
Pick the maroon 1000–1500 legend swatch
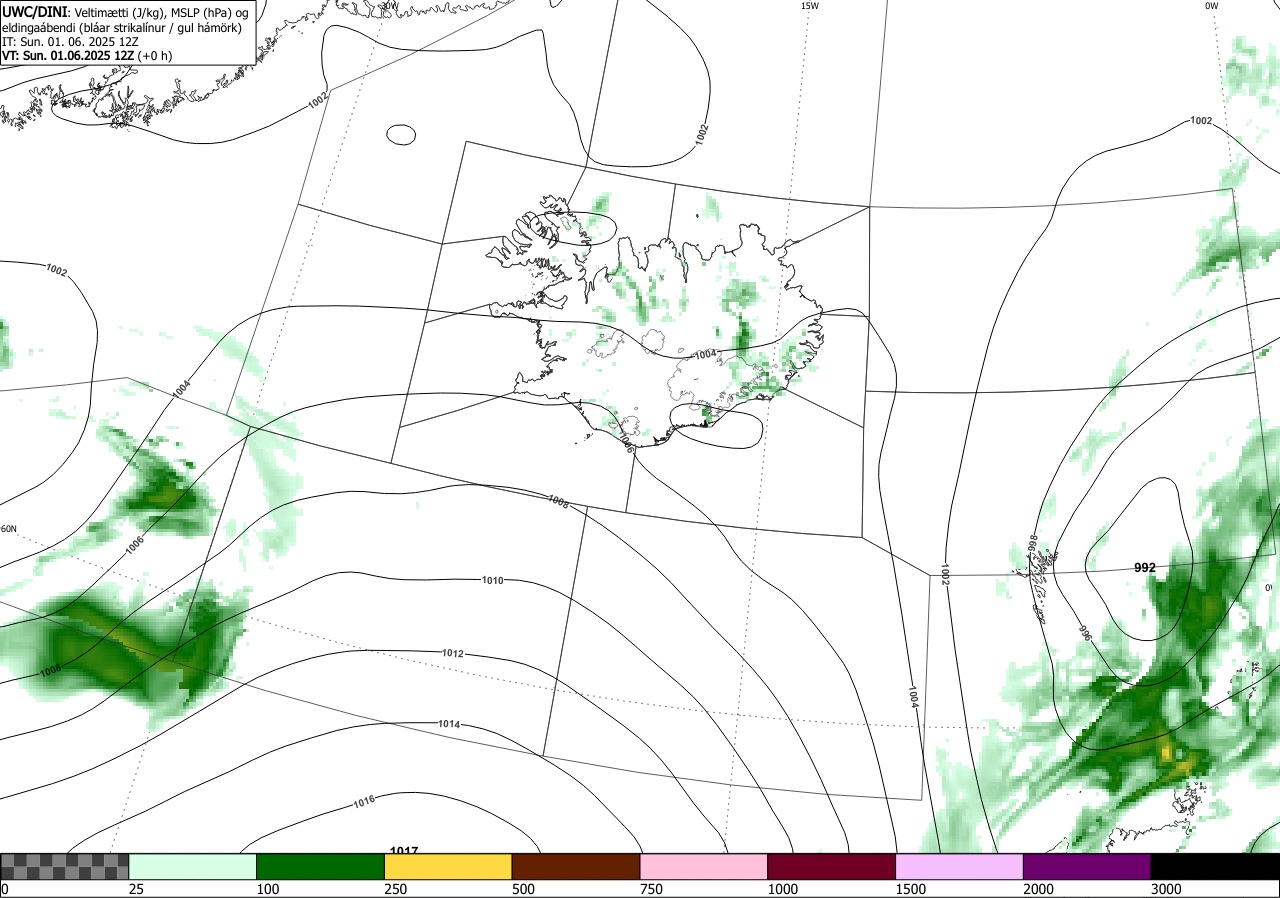[x=832, y=866]
